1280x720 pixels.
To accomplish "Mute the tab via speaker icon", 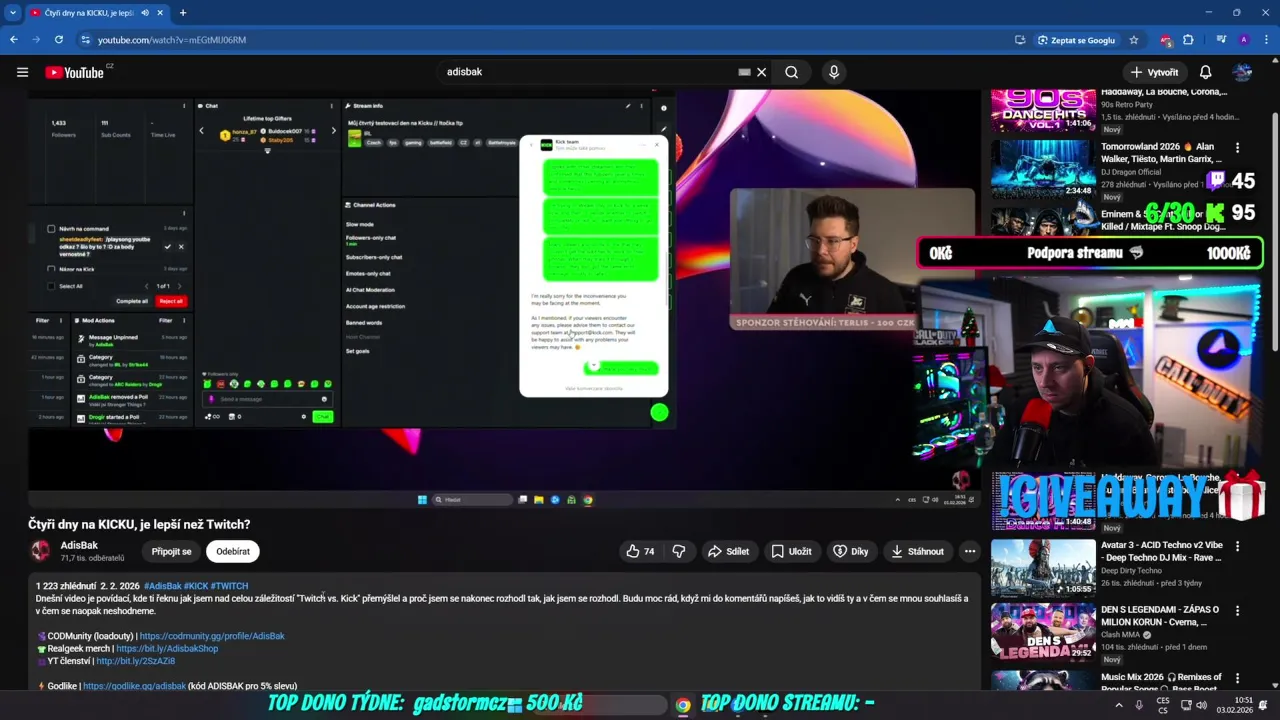I will coord(145,13).
